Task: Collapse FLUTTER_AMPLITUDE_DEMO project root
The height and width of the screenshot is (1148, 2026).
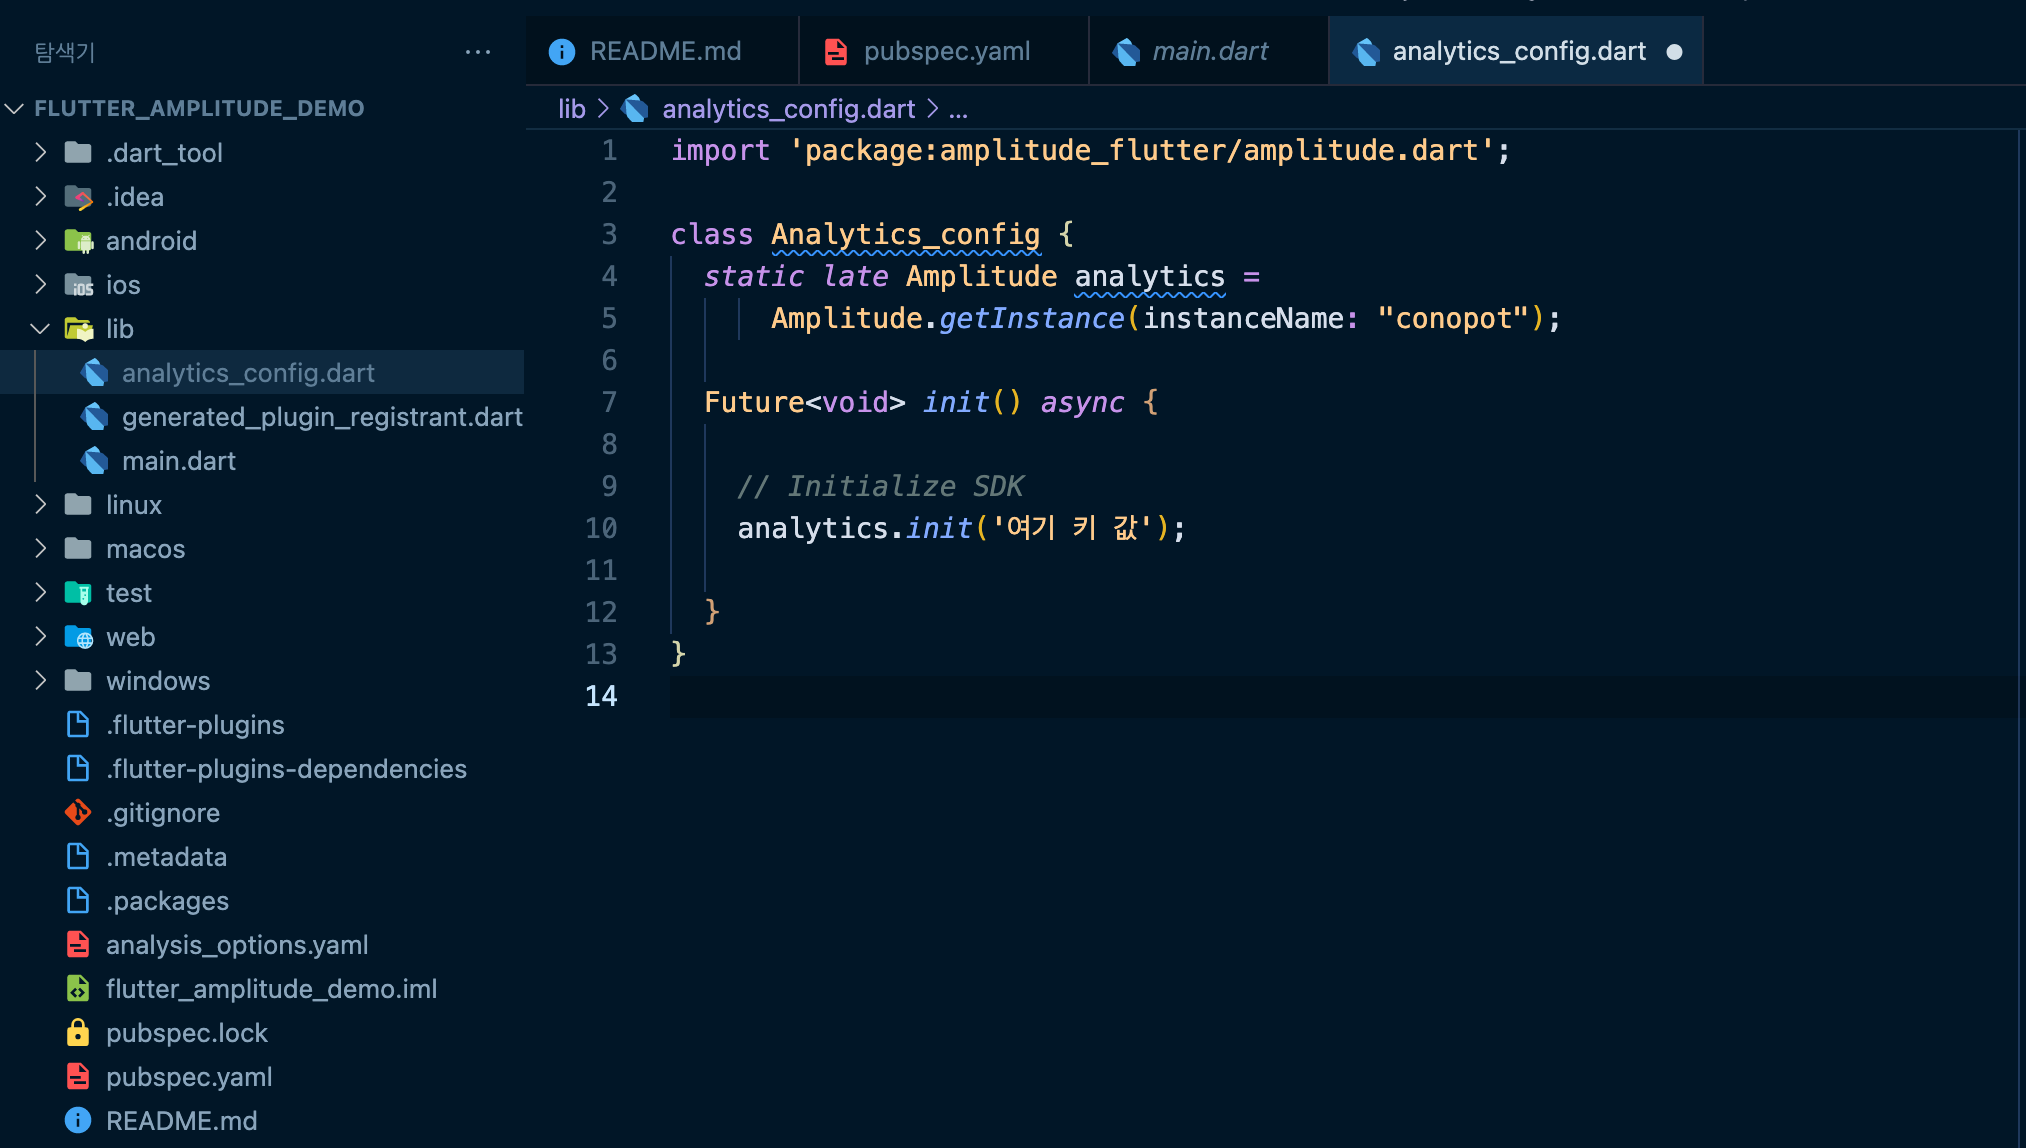Action: click(x=15, y=108)
